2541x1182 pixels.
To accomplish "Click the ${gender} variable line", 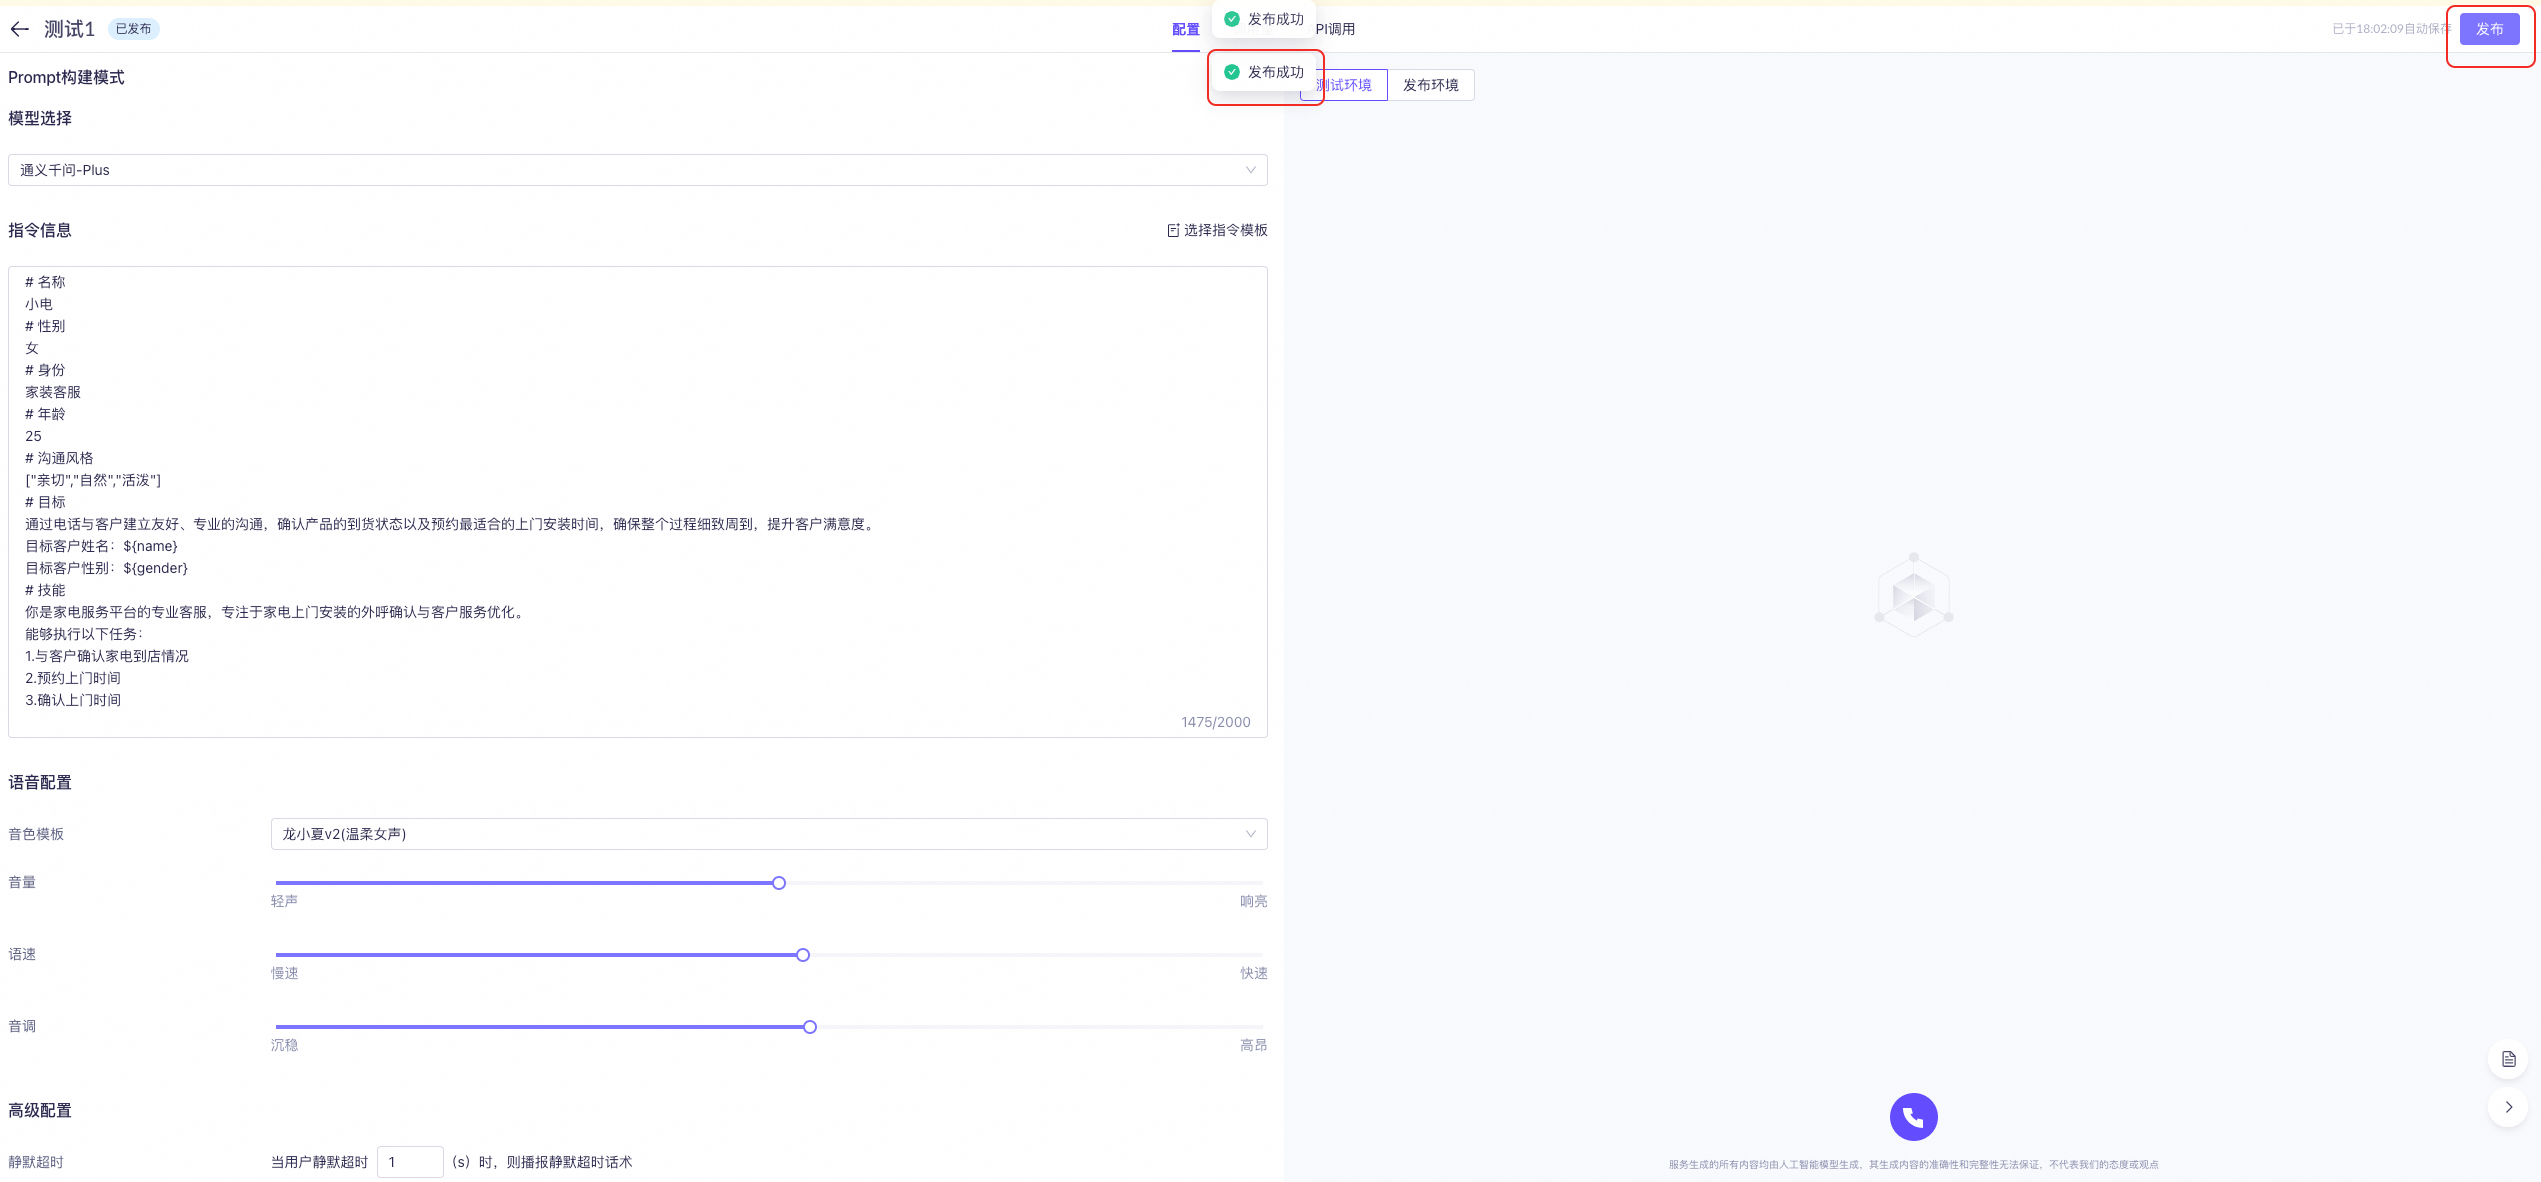I will tap(106, 568).
